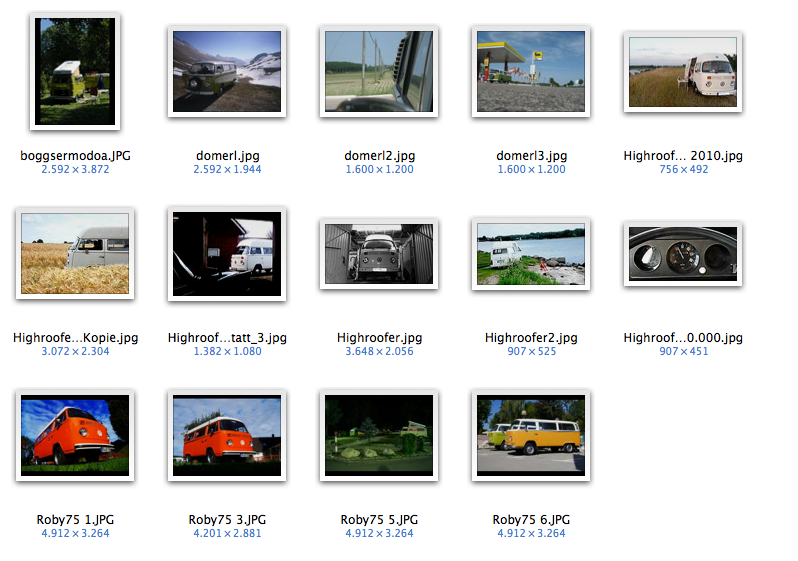Select the dashboard gauges thumbnail
Screen dimensions: 798x561
(683, 254)
